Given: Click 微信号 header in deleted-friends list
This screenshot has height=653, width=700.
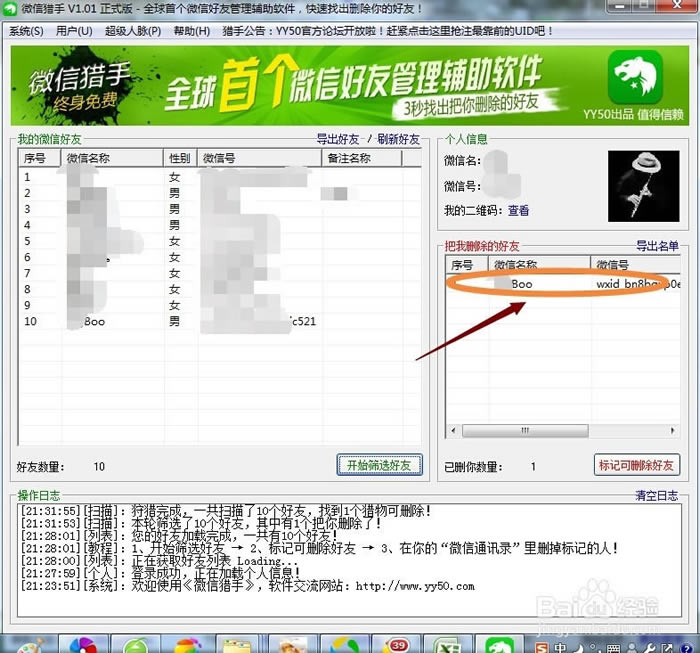Looking at the screenshot, I should pos(635,265).
